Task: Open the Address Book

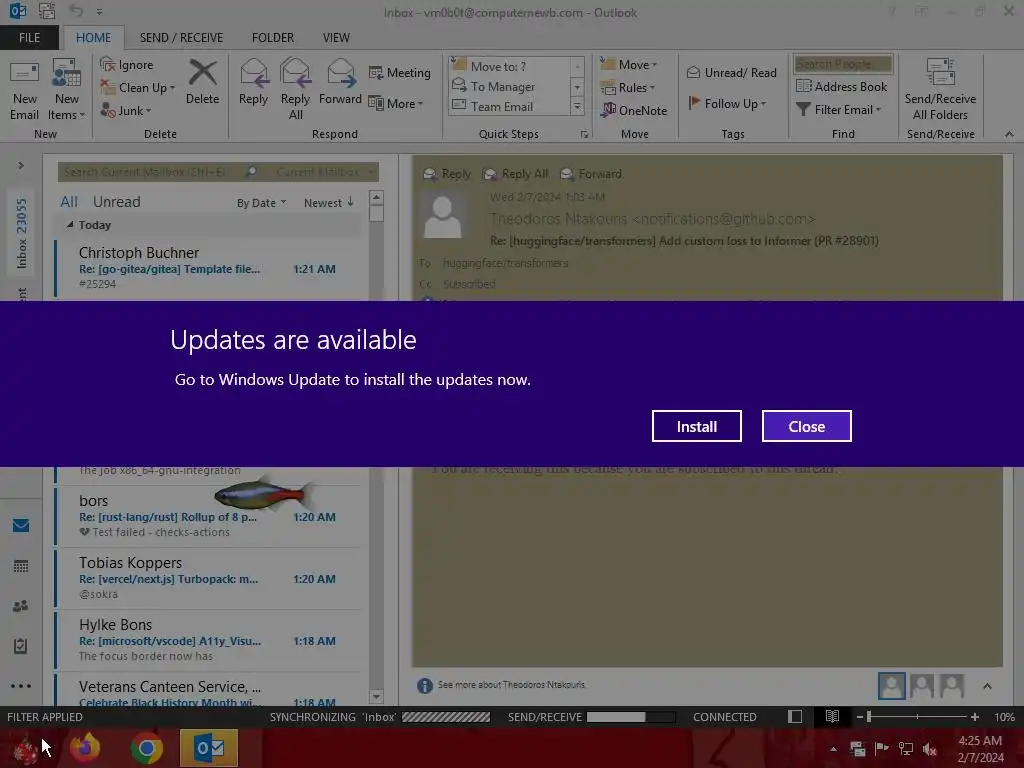Action: (842, 86)
